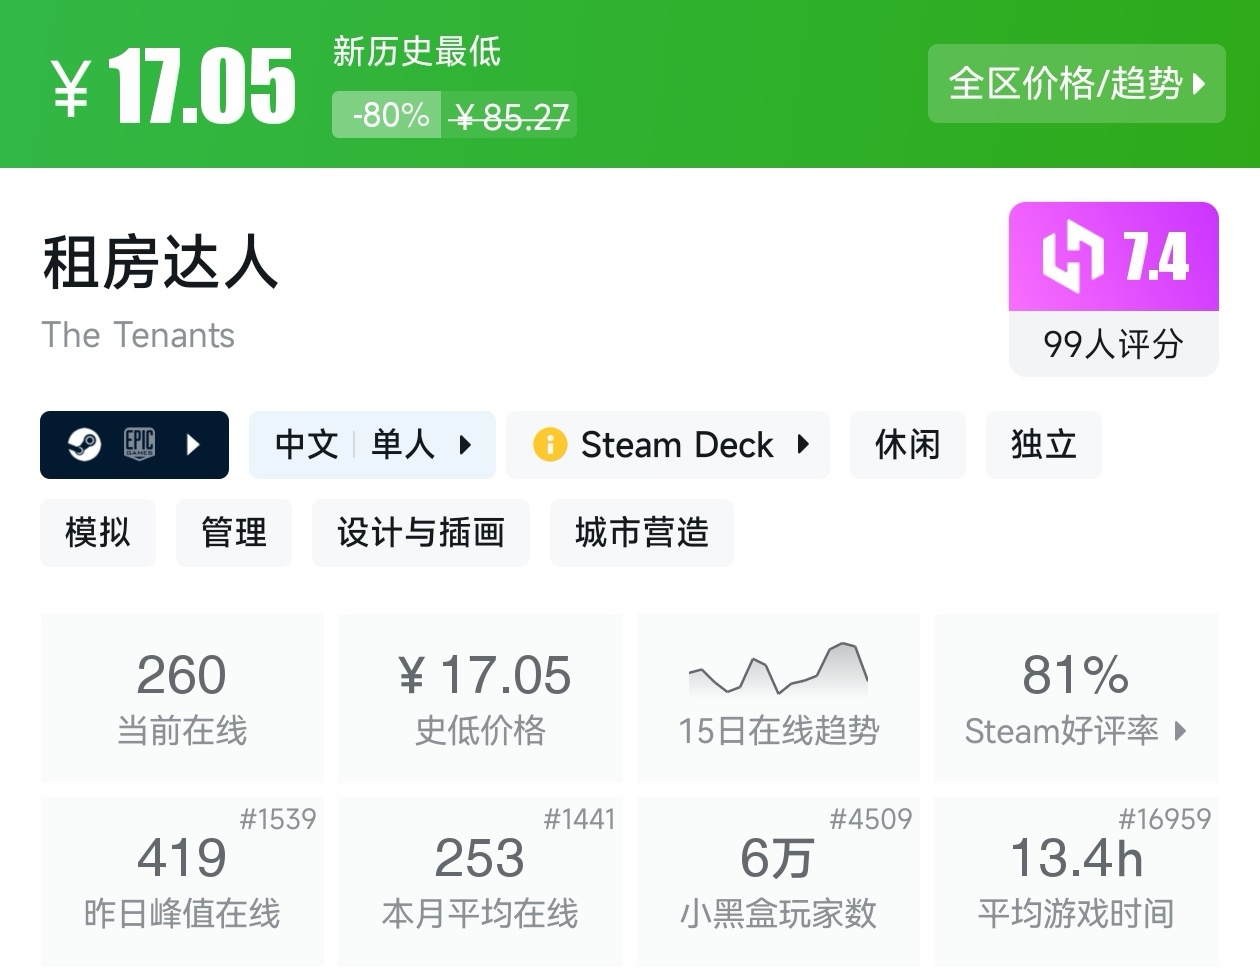Click the yellow Steam Deck info icon

tap(550, 444)
